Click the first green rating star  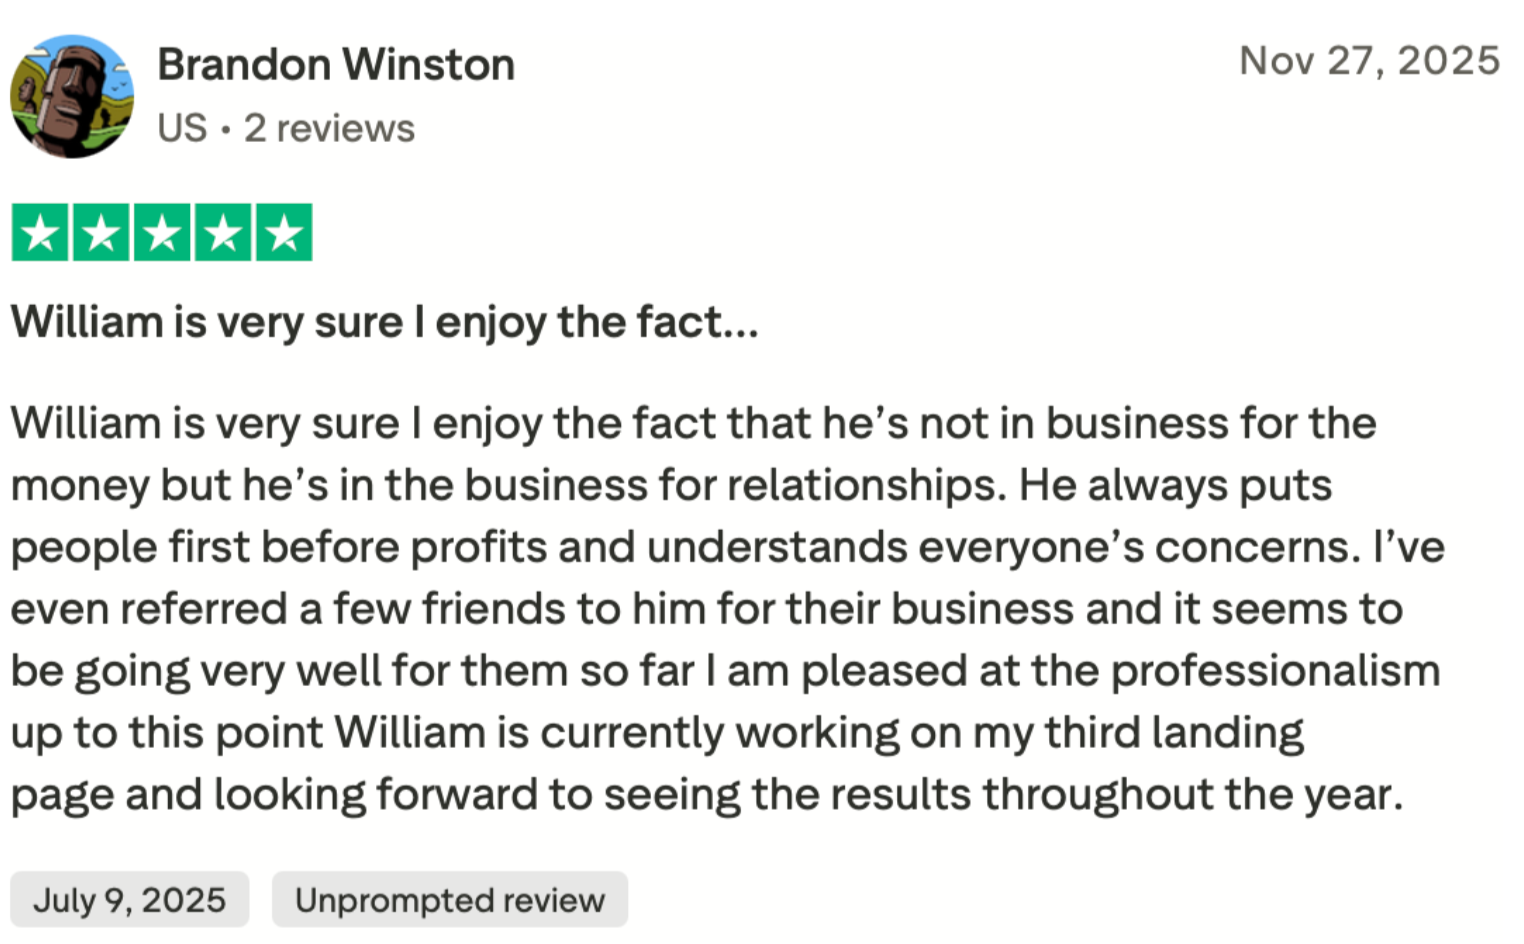click(x=40, y=233)
